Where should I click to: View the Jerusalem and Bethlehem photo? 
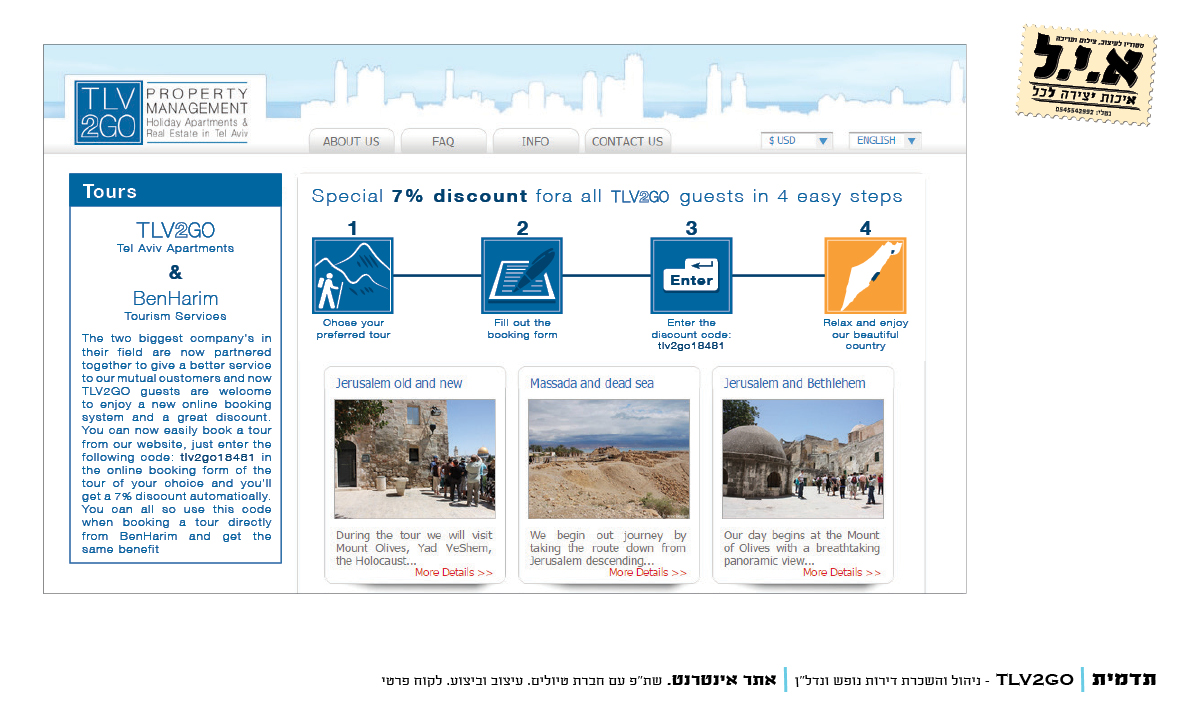(x=803, y=459)
